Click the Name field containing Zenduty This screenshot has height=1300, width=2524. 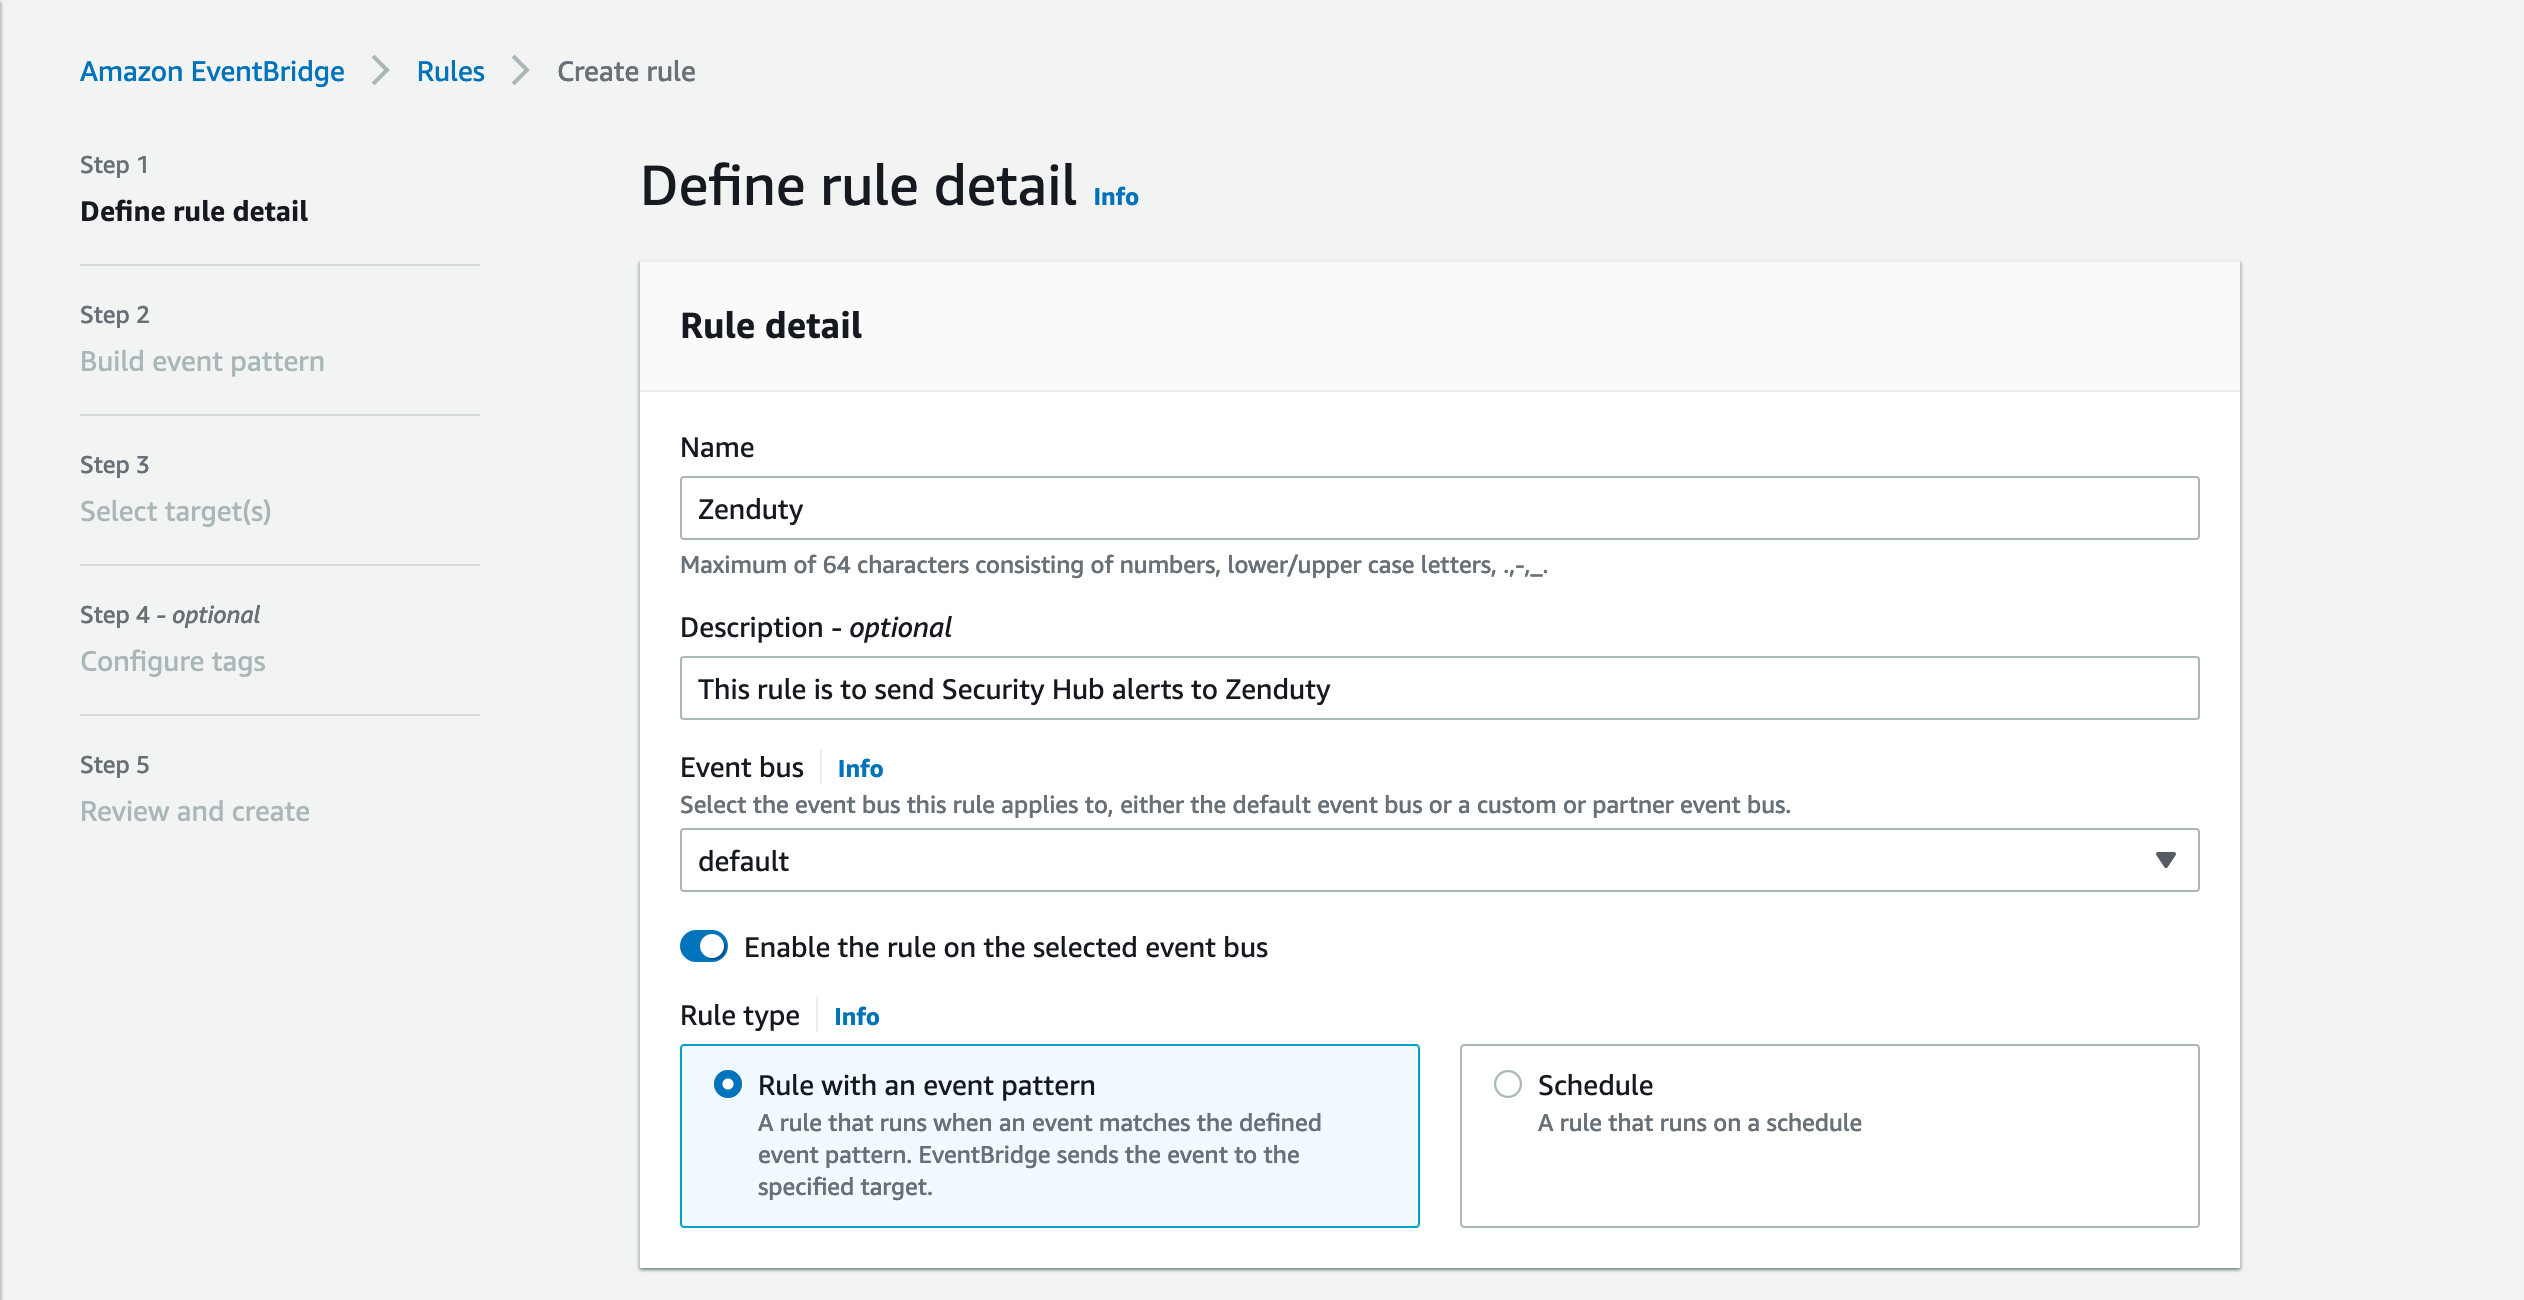click(x=1438, y=508)
